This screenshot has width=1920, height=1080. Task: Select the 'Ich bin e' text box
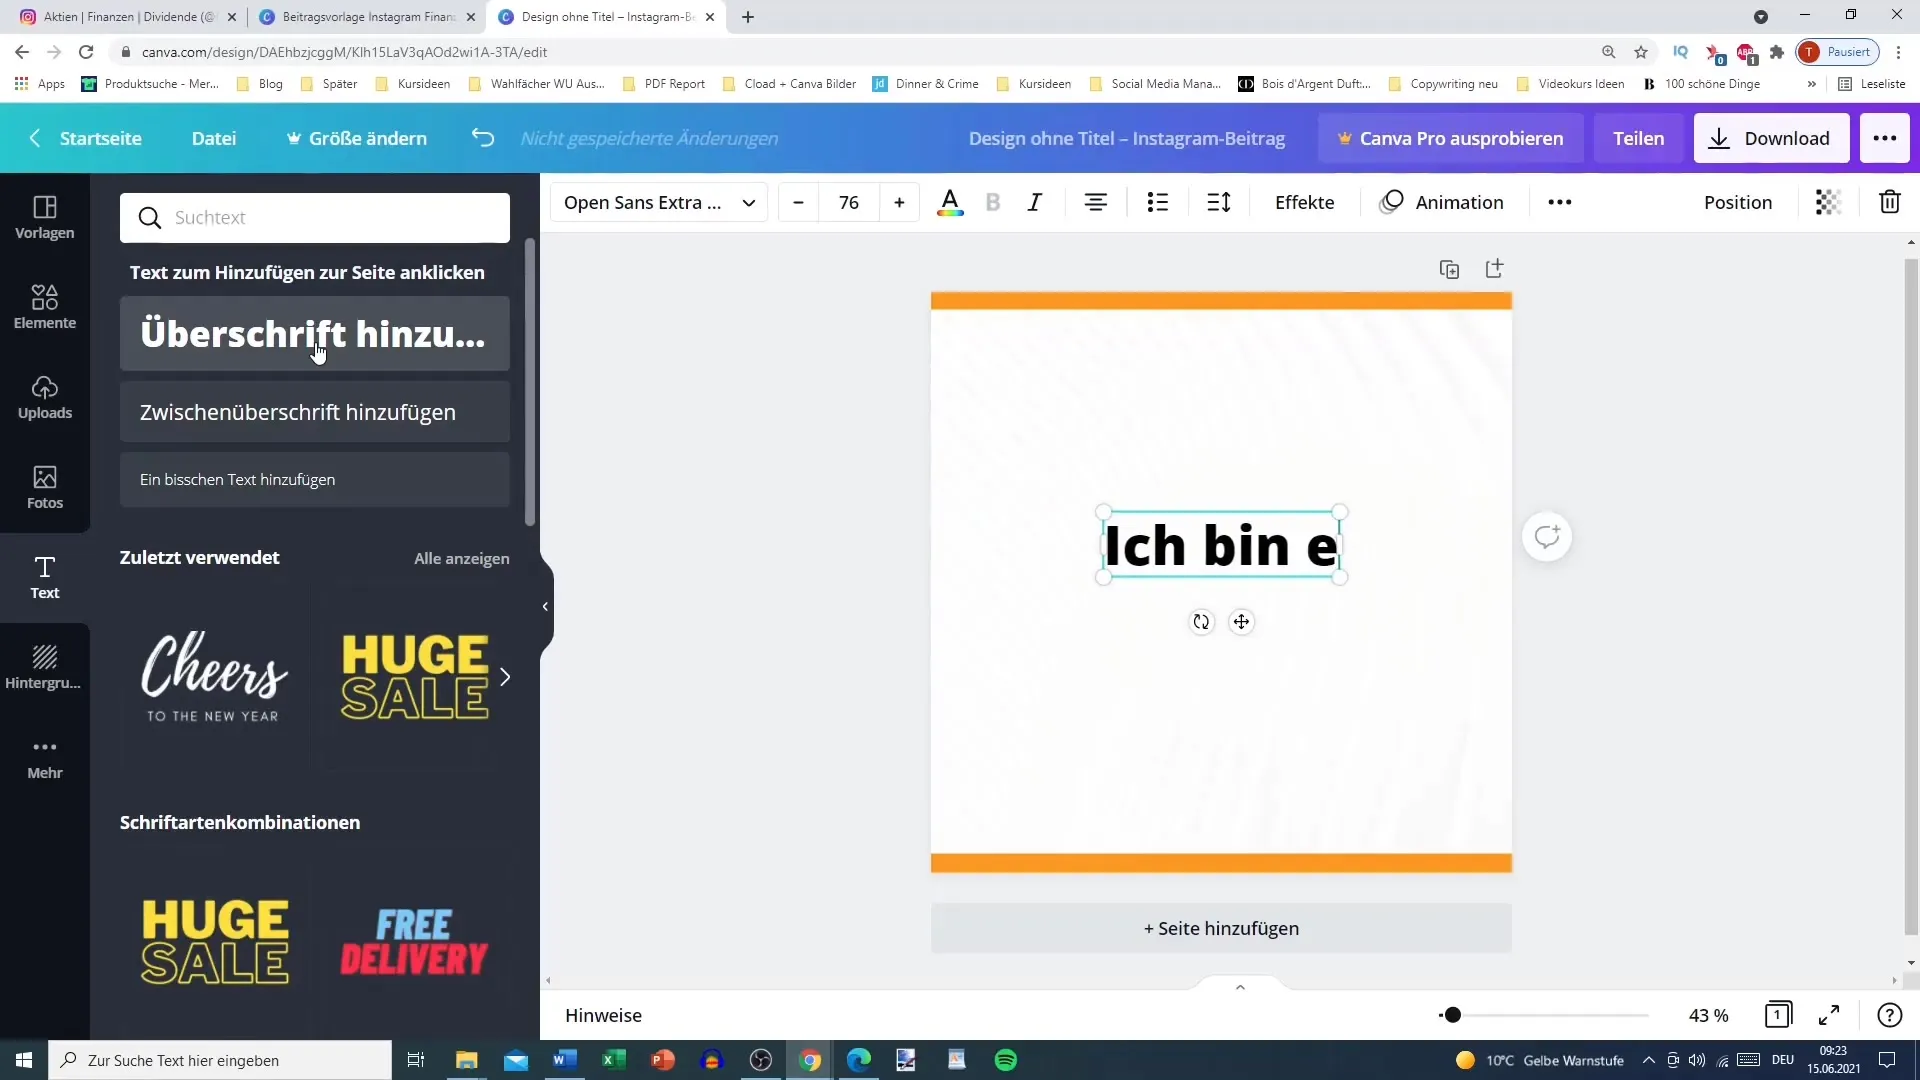tap(1221, 546)
